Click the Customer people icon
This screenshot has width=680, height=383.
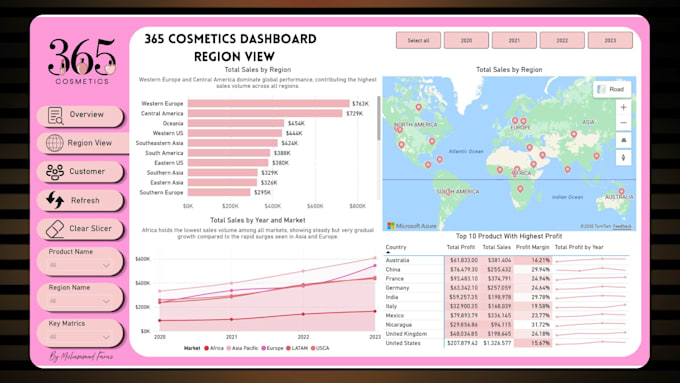tap(55, 172)
